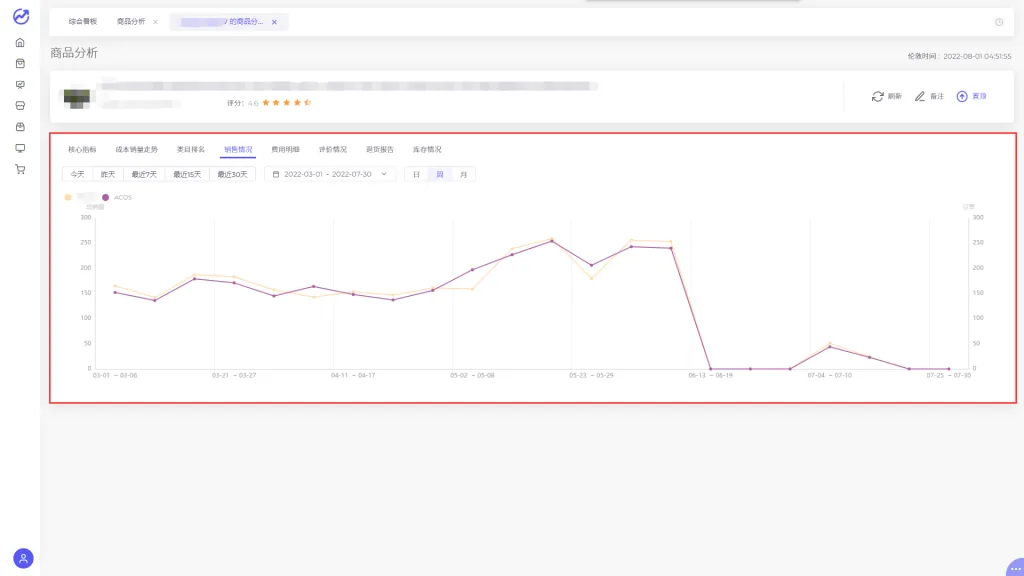Close the active 的商品分... page tab

tap(274, 22)
